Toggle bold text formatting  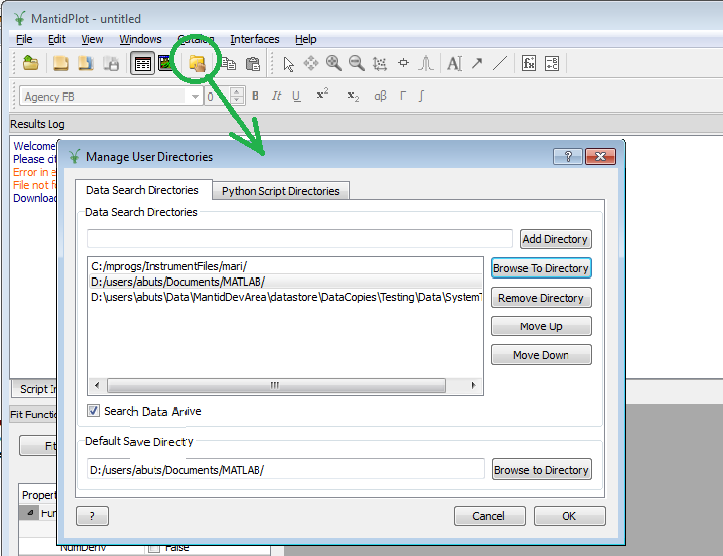[x=255, y=96]
